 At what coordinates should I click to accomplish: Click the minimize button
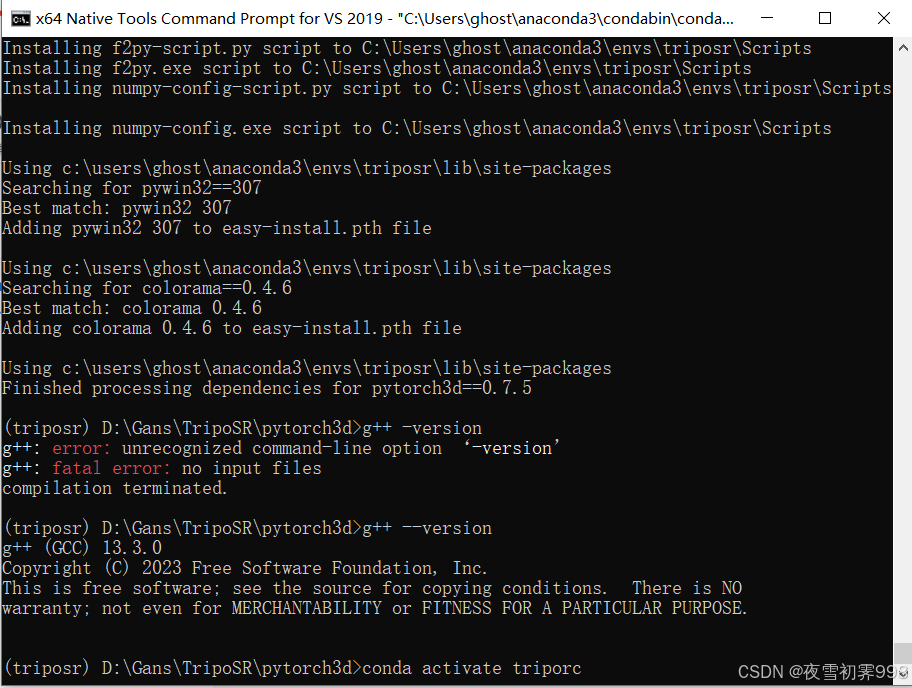(766, 18)
